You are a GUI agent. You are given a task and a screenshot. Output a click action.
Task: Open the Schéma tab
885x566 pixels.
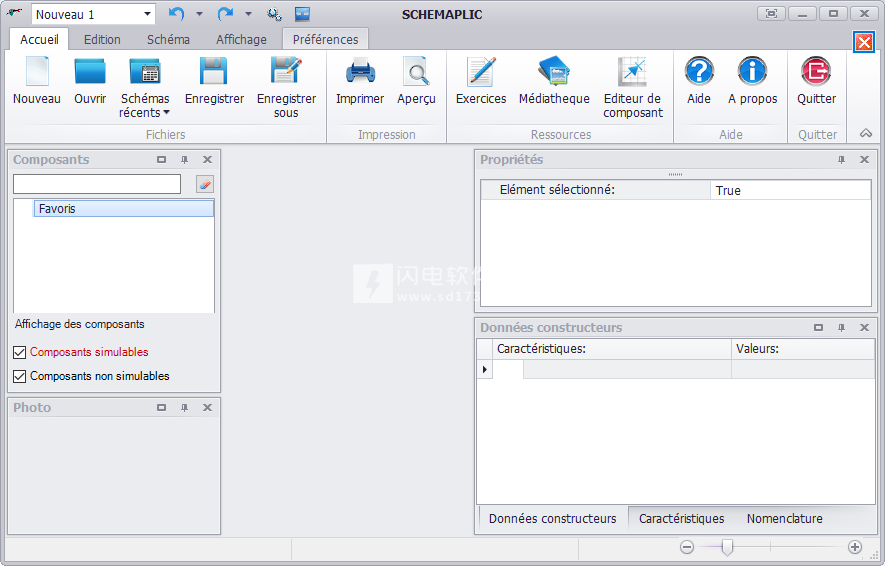click(x=168, y=40)
